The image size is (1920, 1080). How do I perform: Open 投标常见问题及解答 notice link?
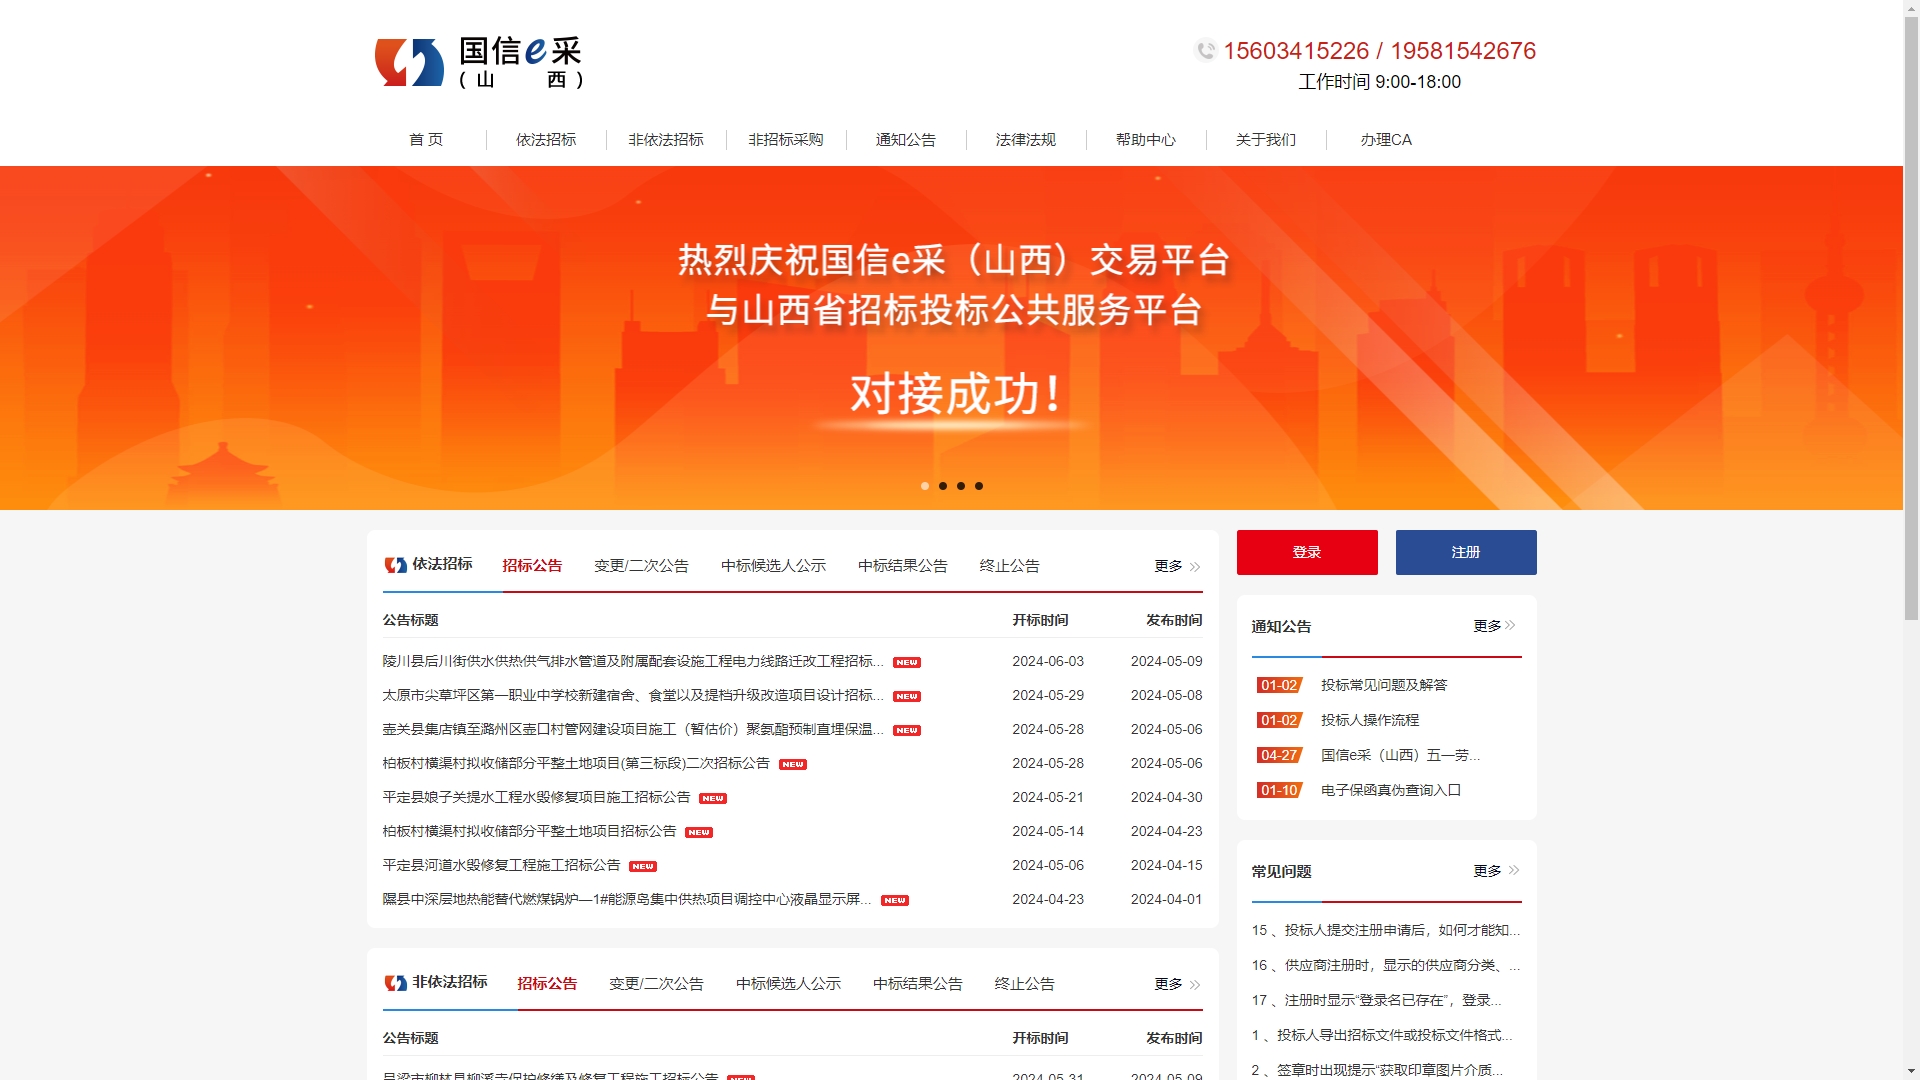(1383, 685)
